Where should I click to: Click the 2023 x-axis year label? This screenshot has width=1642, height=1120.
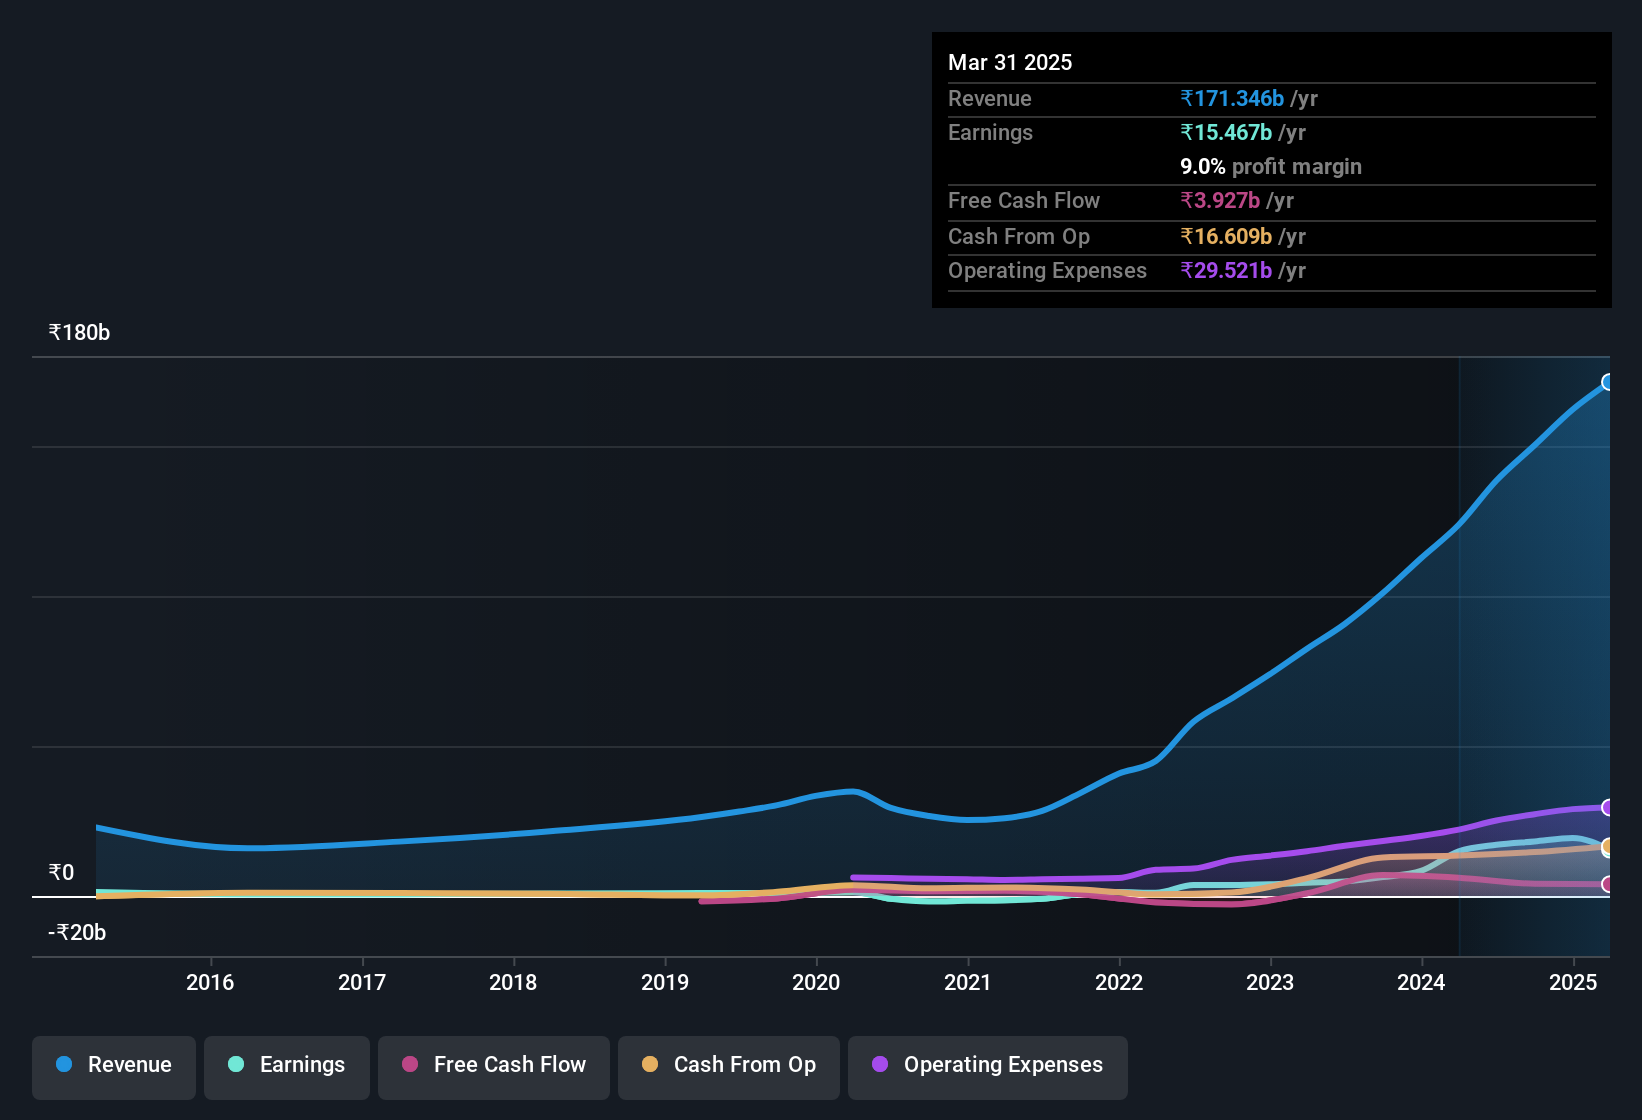(1270, 982)
